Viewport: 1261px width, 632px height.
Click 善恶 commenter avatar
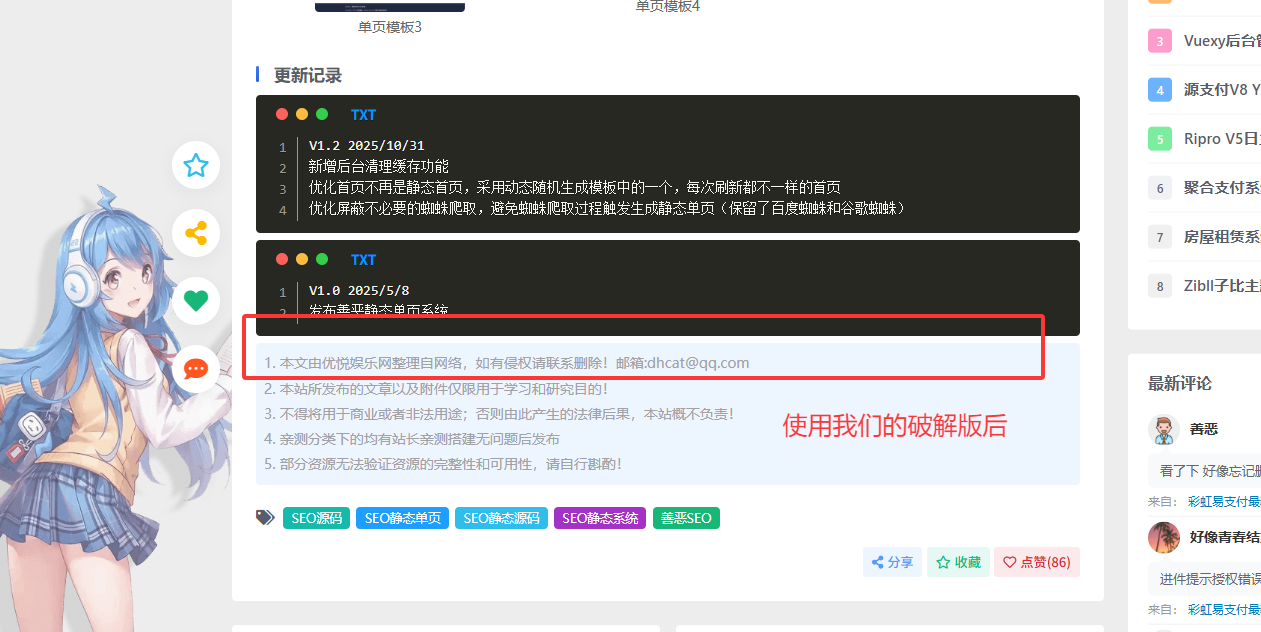(1163, 430)
